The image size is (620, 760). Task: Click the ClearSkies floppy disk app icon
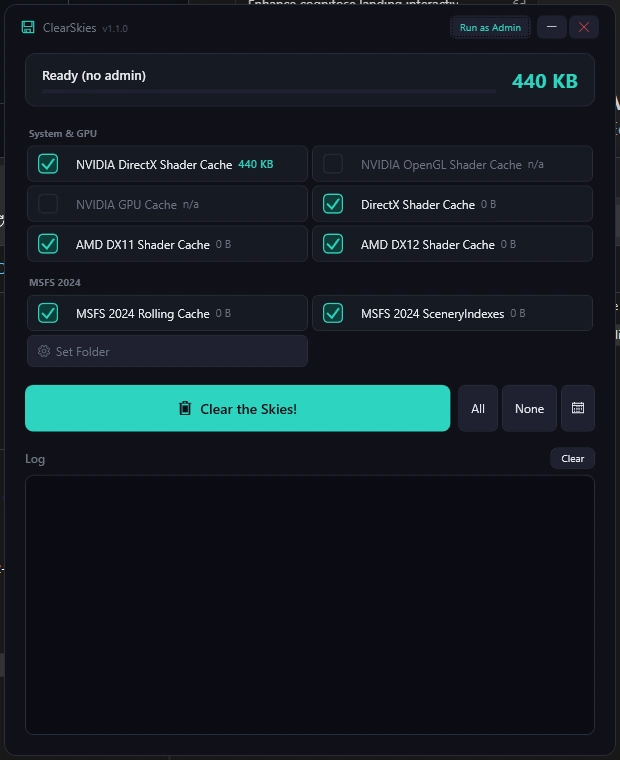click(x=28, y=27)
